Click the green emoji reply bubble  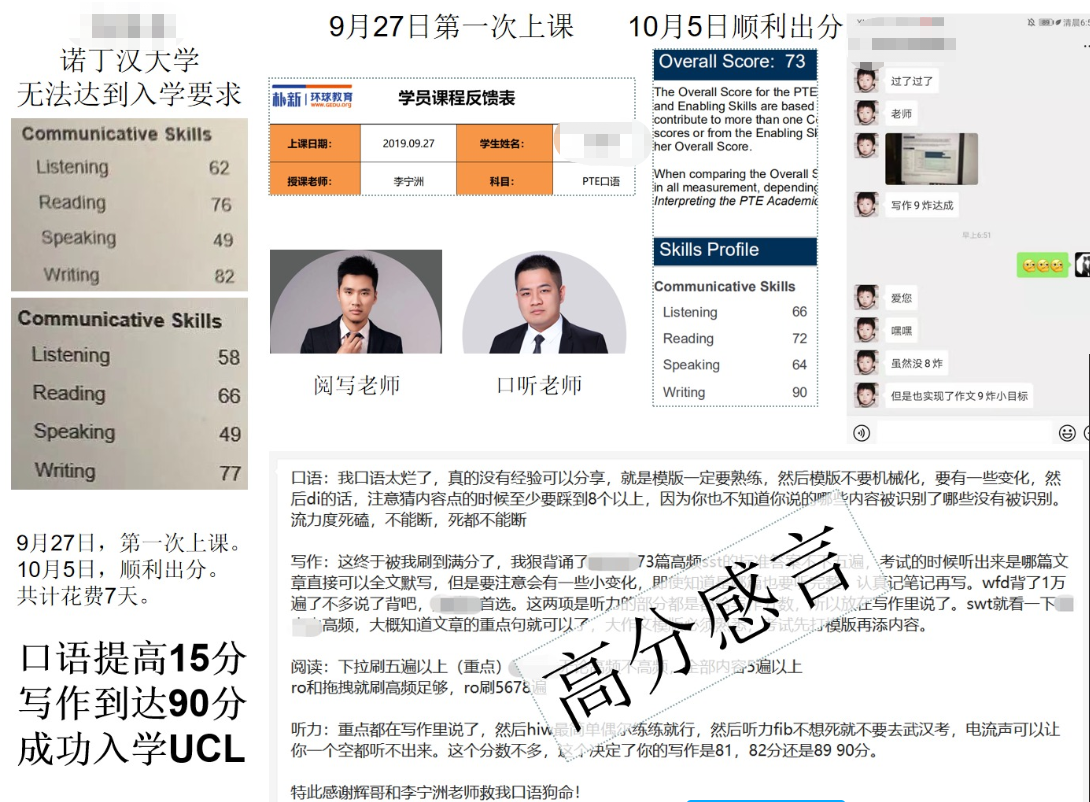point(1042,265)
